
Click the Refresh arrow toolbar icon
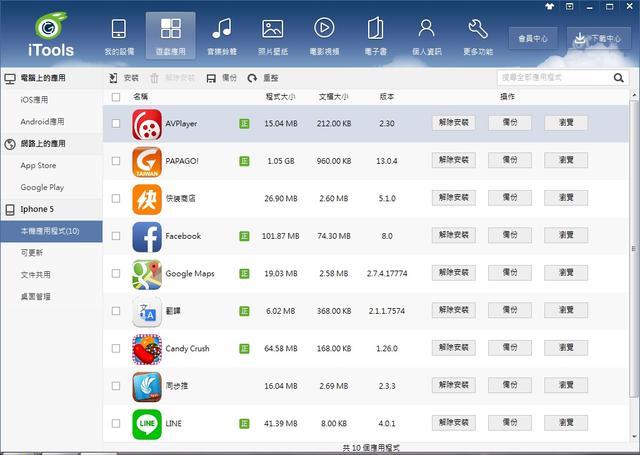[x=252, y=78]
